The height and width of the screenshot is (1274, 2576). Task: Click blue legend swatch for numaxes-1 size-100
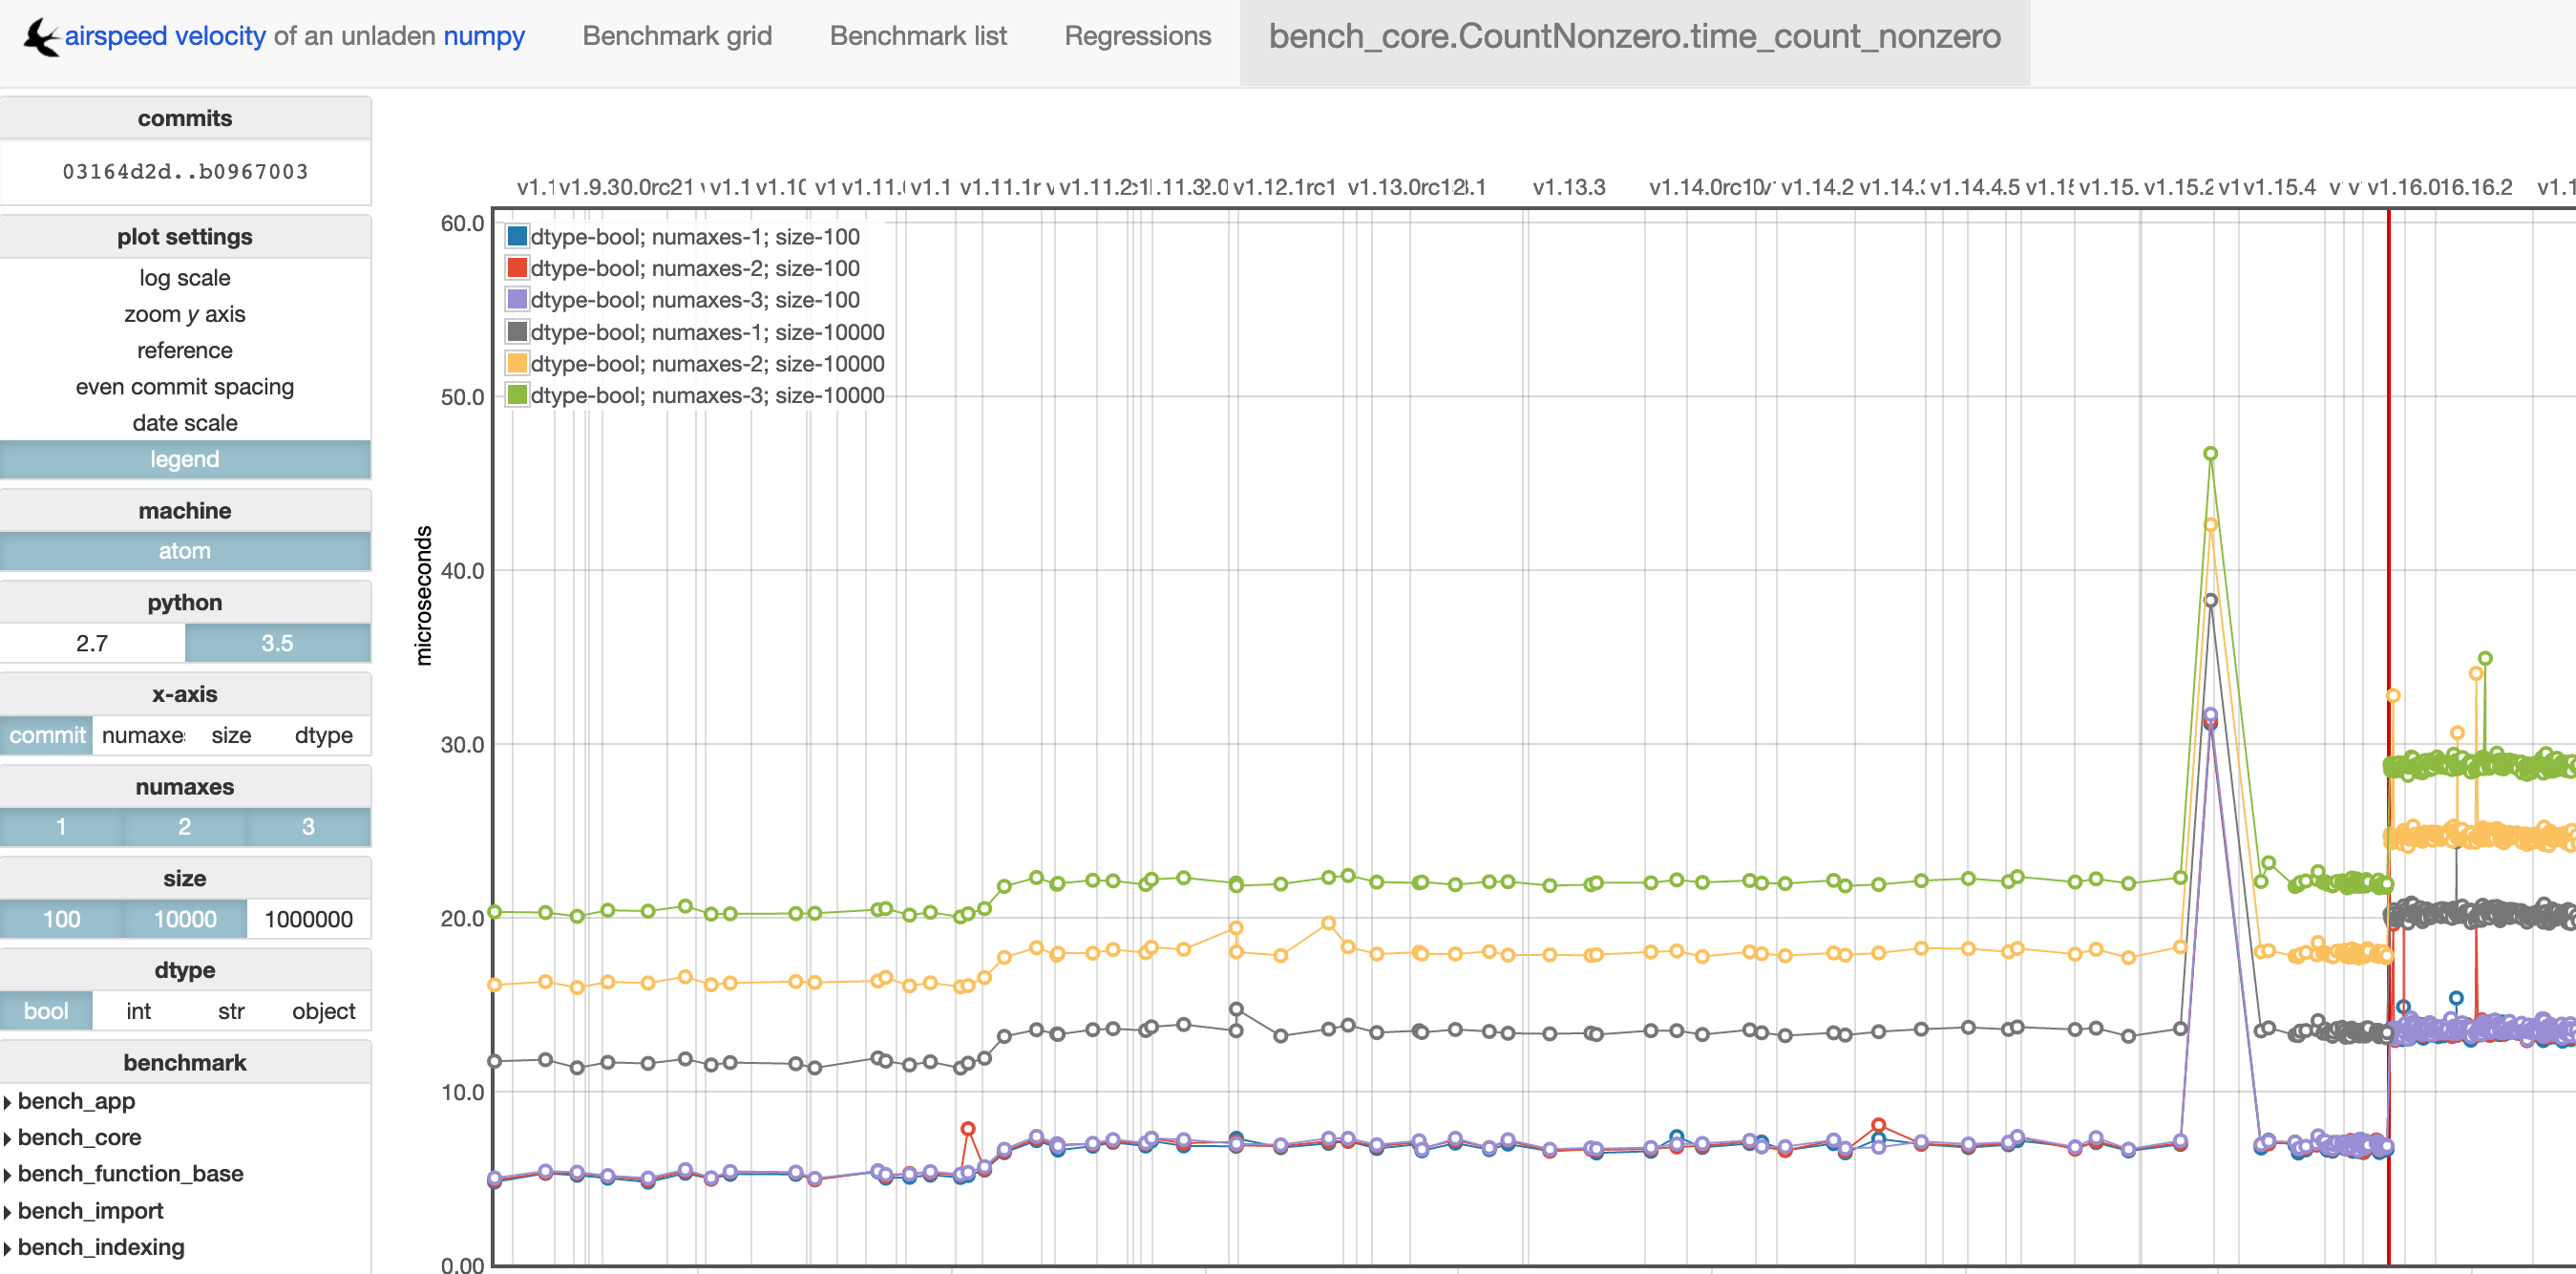tap(517, 237)
